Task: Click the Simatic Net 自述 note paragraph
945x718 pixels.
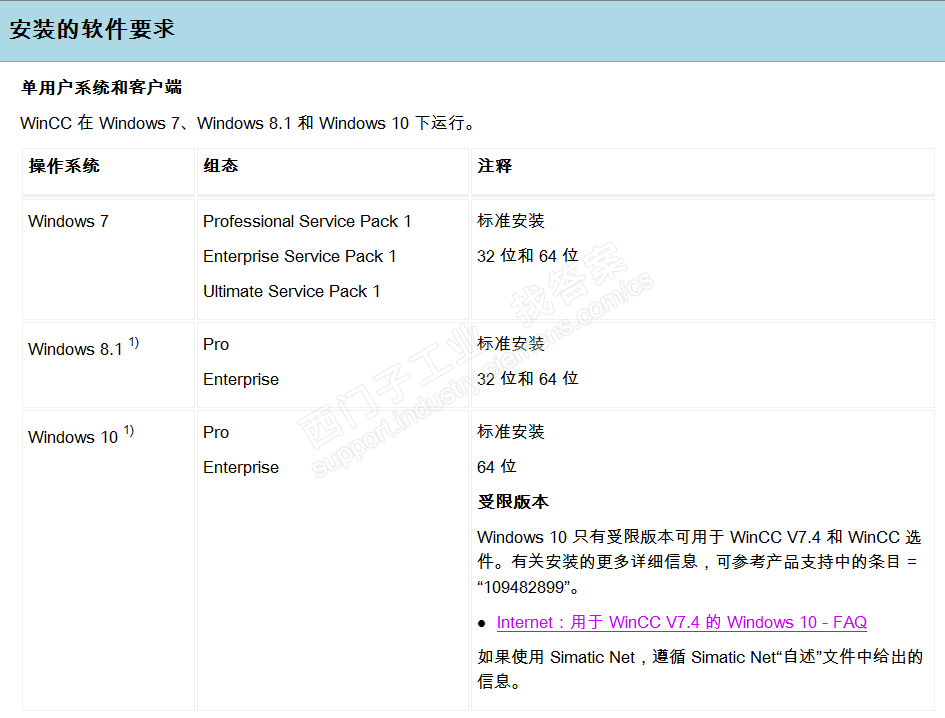Action: [x=700, y=669]
